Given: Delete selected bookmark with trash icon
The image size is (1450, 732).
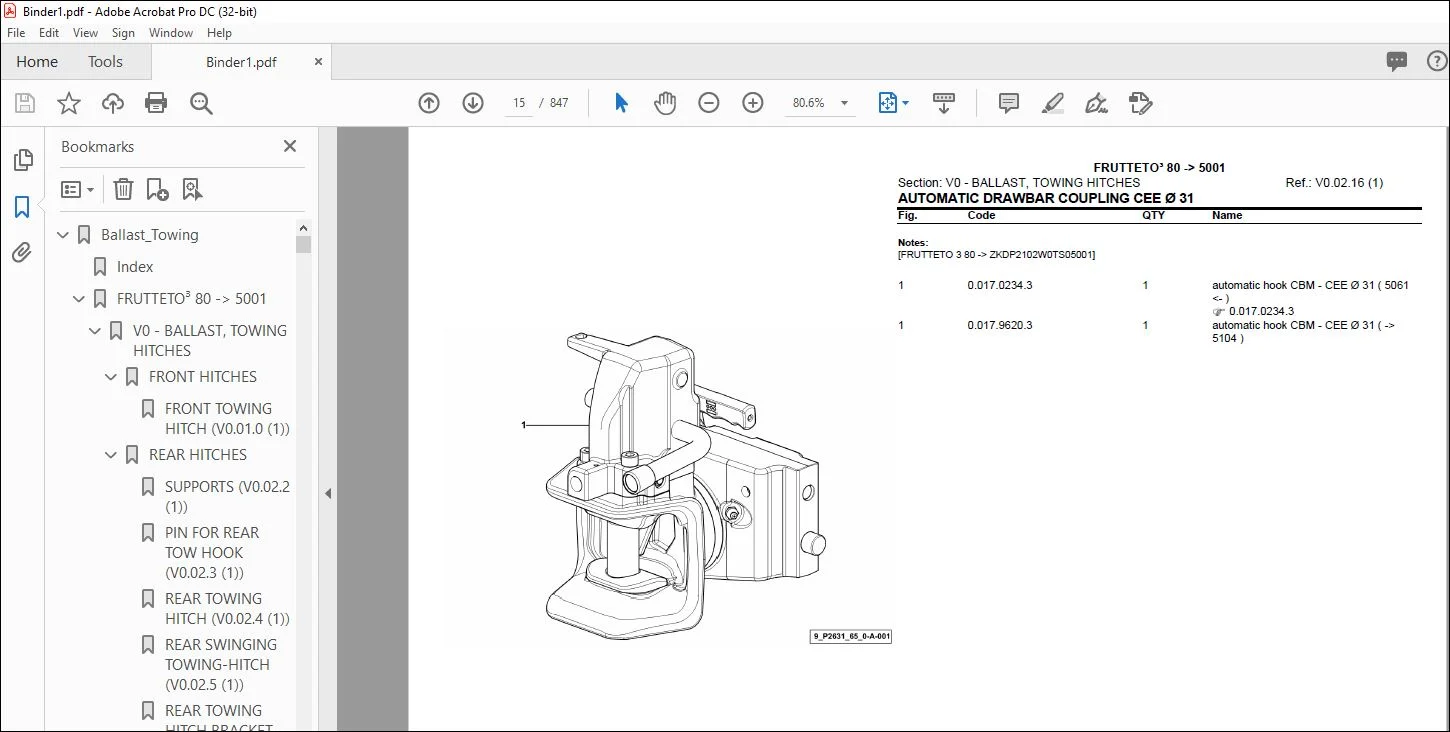Looking at the screenshot, I should click(x=123, y=189).
